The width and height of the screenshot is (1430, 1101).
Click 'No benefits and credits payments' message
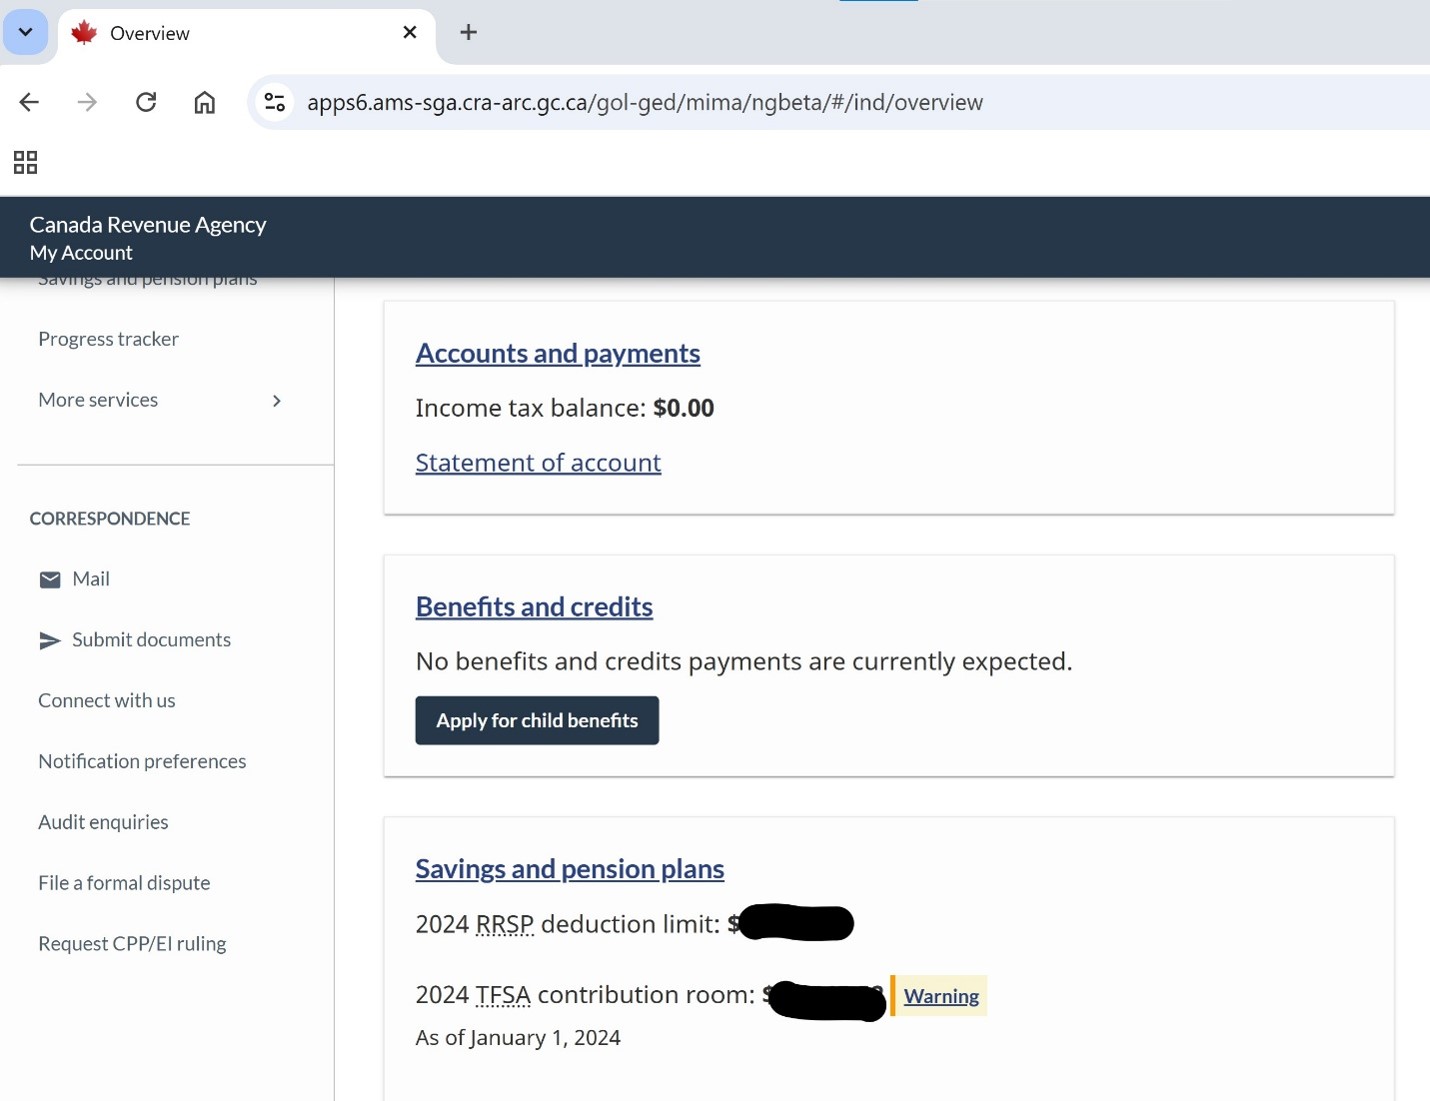point(744,662)
